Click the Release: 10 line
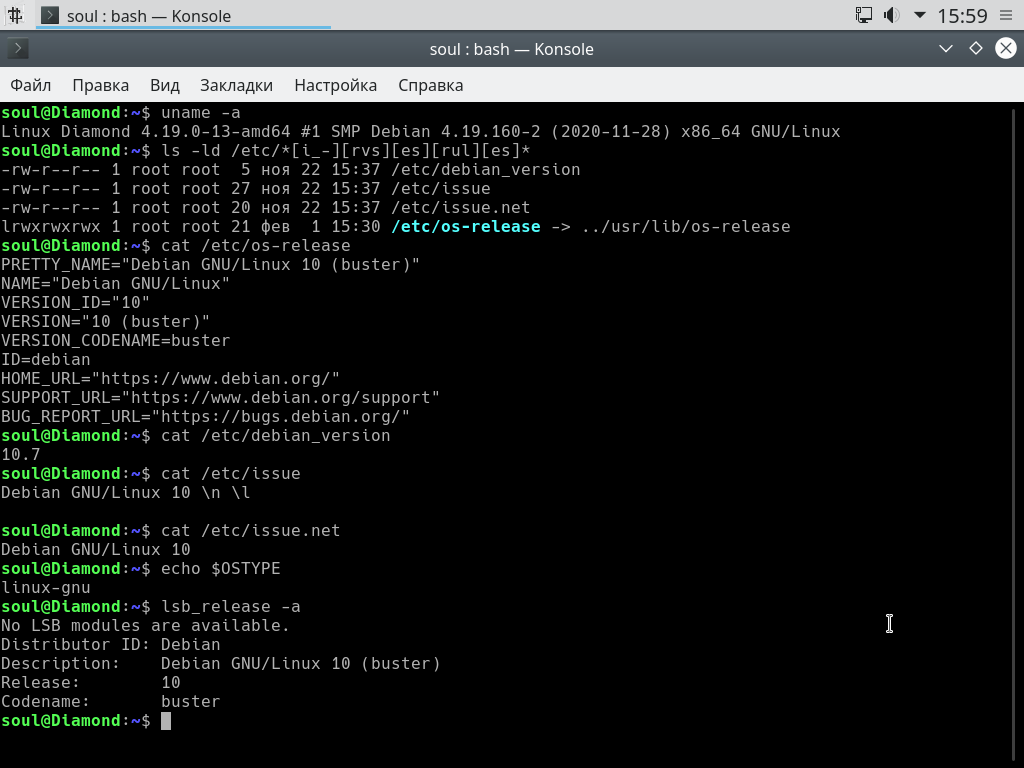 tap(91, 682)
